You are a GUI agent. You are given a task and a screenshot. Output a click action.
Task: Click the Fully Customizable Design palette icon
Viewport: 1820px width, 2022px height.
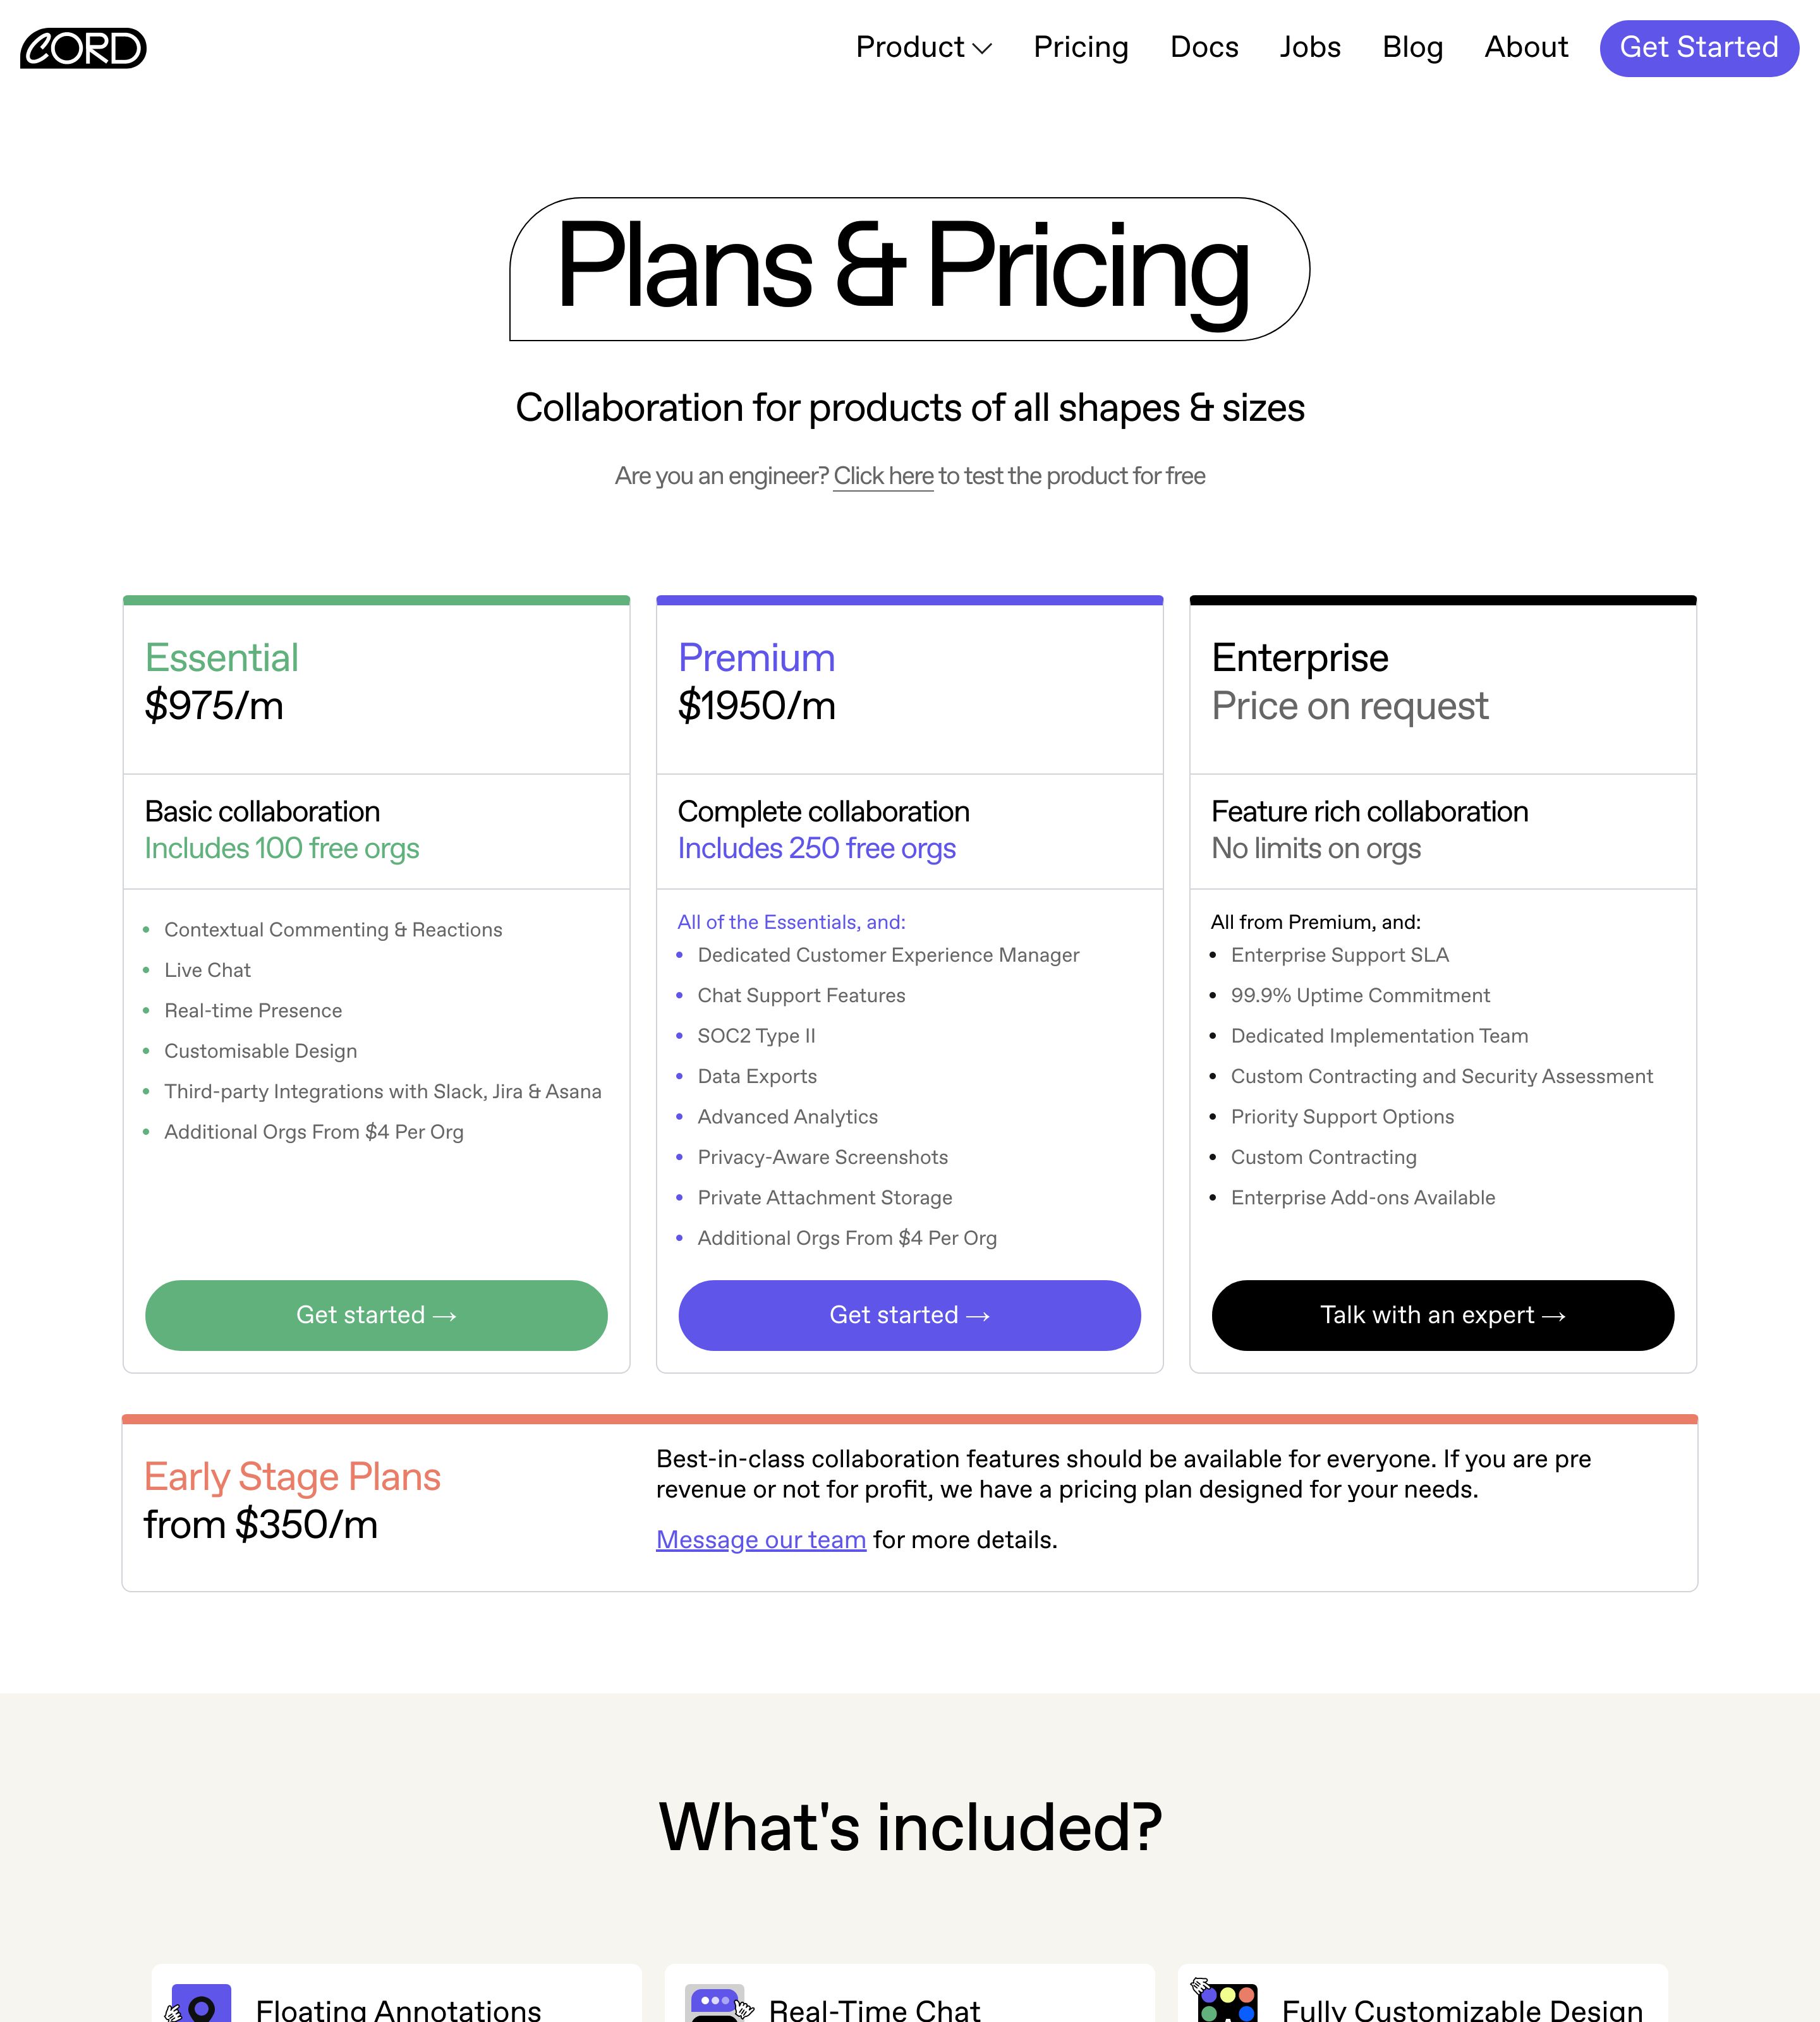[x=1227, y=2004]
